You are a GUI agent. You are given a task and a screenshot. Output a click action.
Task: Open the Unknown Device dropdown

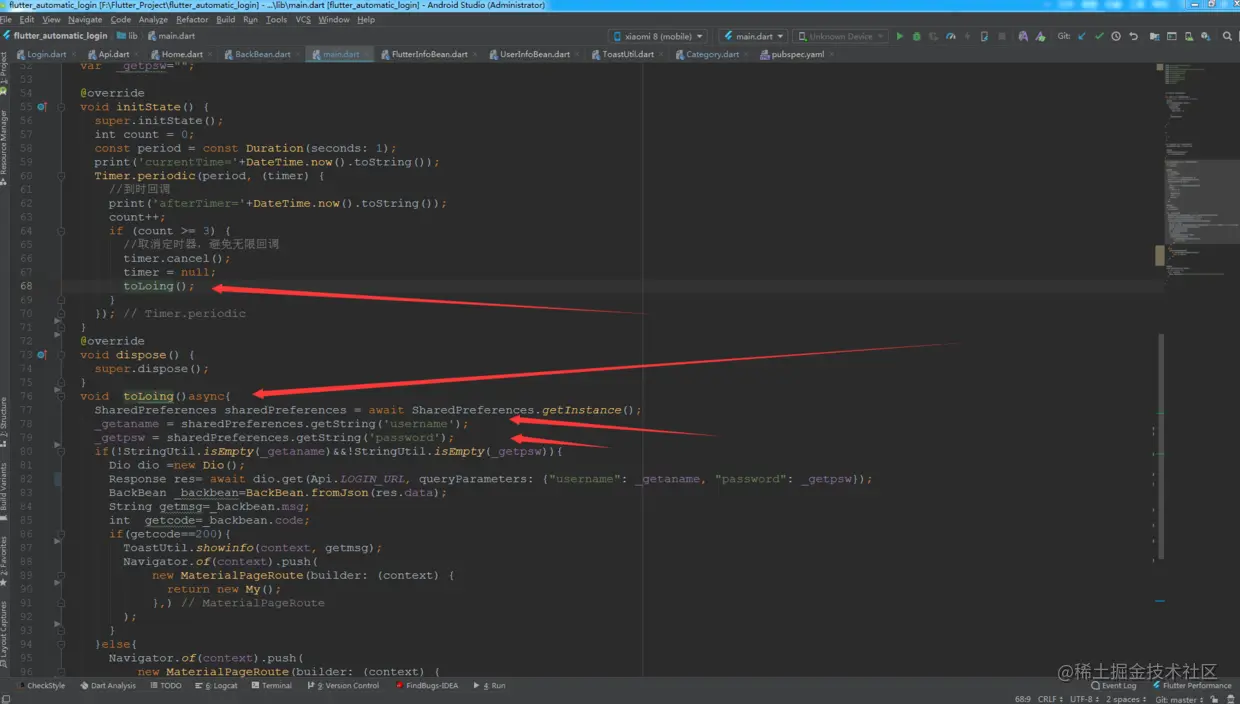click(841, 36)
